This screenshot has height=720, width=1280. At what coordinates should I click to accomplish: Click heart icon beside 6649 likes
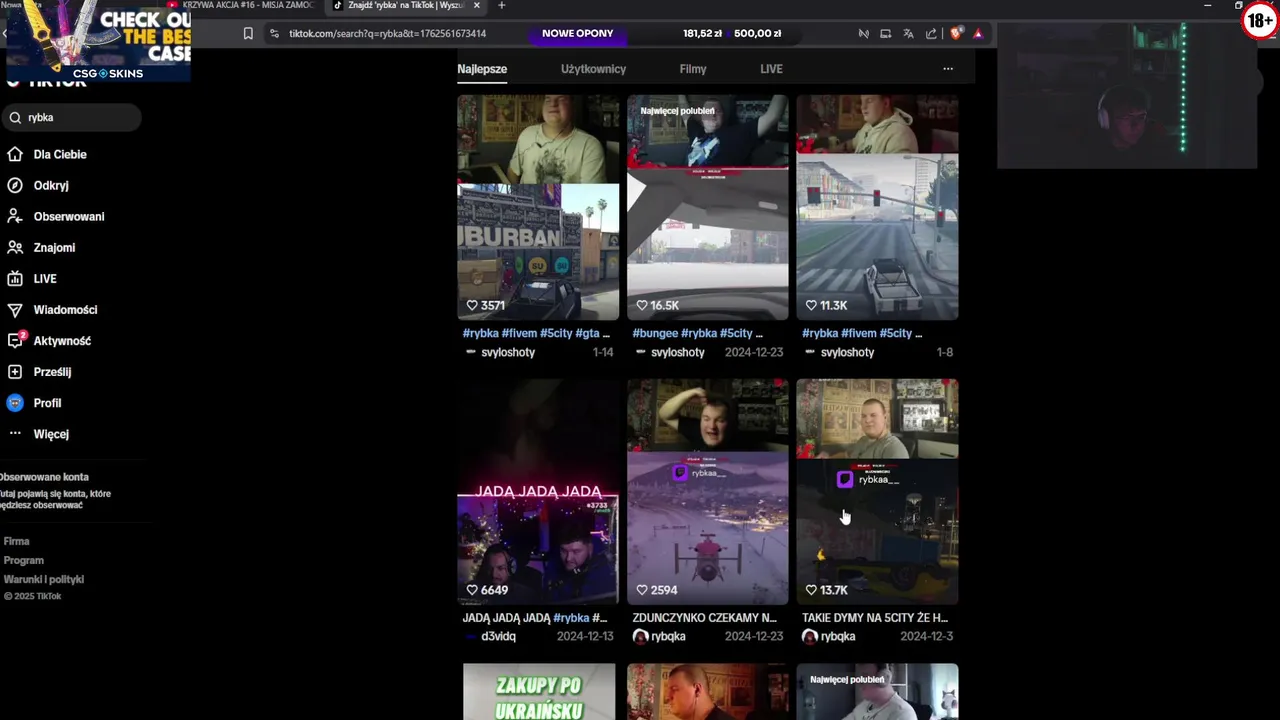472,590
